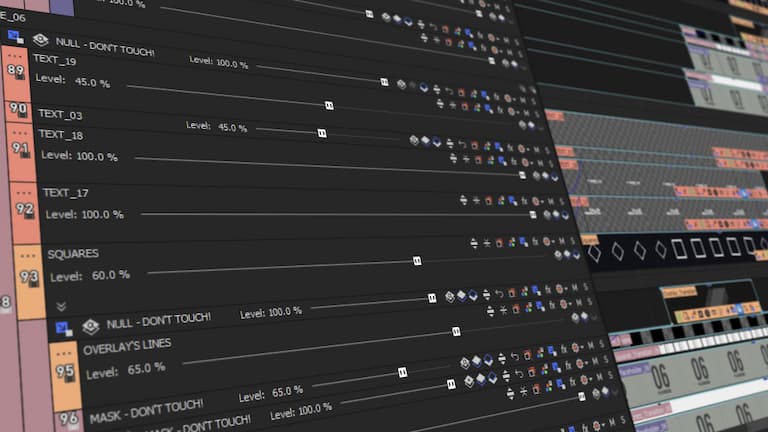Click the TEXT_17 level slider handle
Viewport: 768px width, 432px height.
pyautogui.click(x=533, y=215)
